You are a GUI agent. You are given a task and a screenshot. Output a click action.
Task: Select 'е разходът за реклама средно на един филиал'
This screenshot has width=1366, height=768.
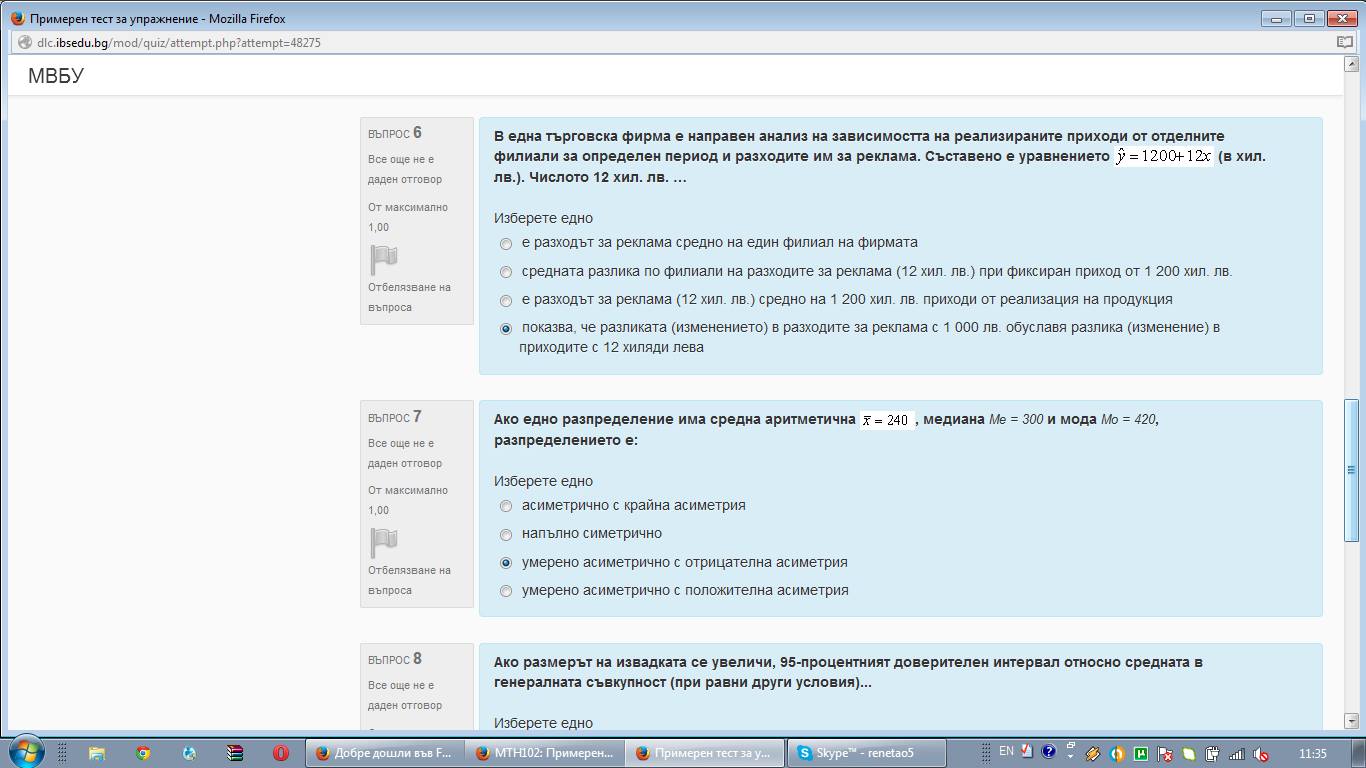[x=506, y=244]
